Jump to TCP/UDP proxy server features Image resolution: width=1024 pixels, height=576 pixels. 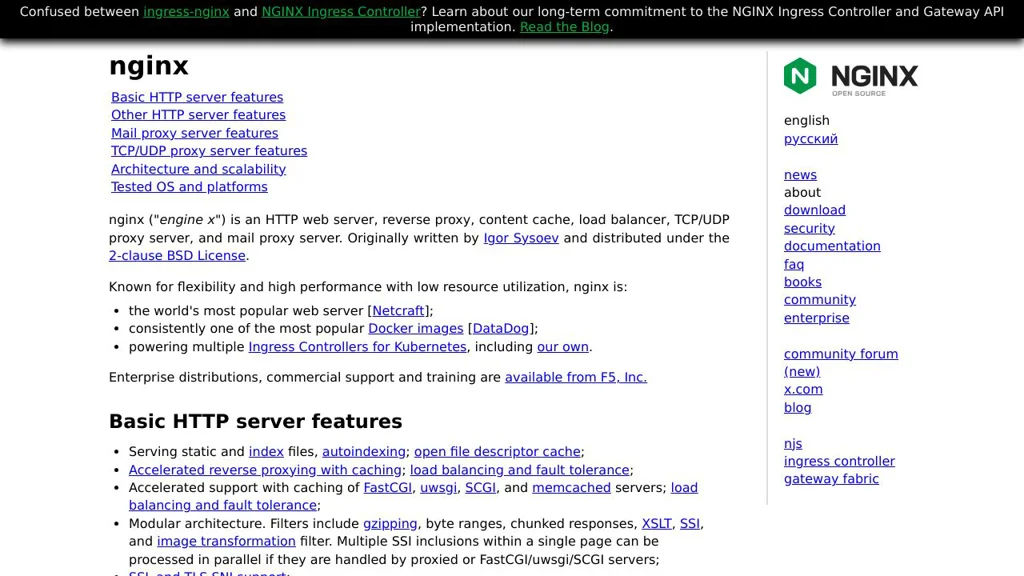pyautogui.click(x=209, y=150)
